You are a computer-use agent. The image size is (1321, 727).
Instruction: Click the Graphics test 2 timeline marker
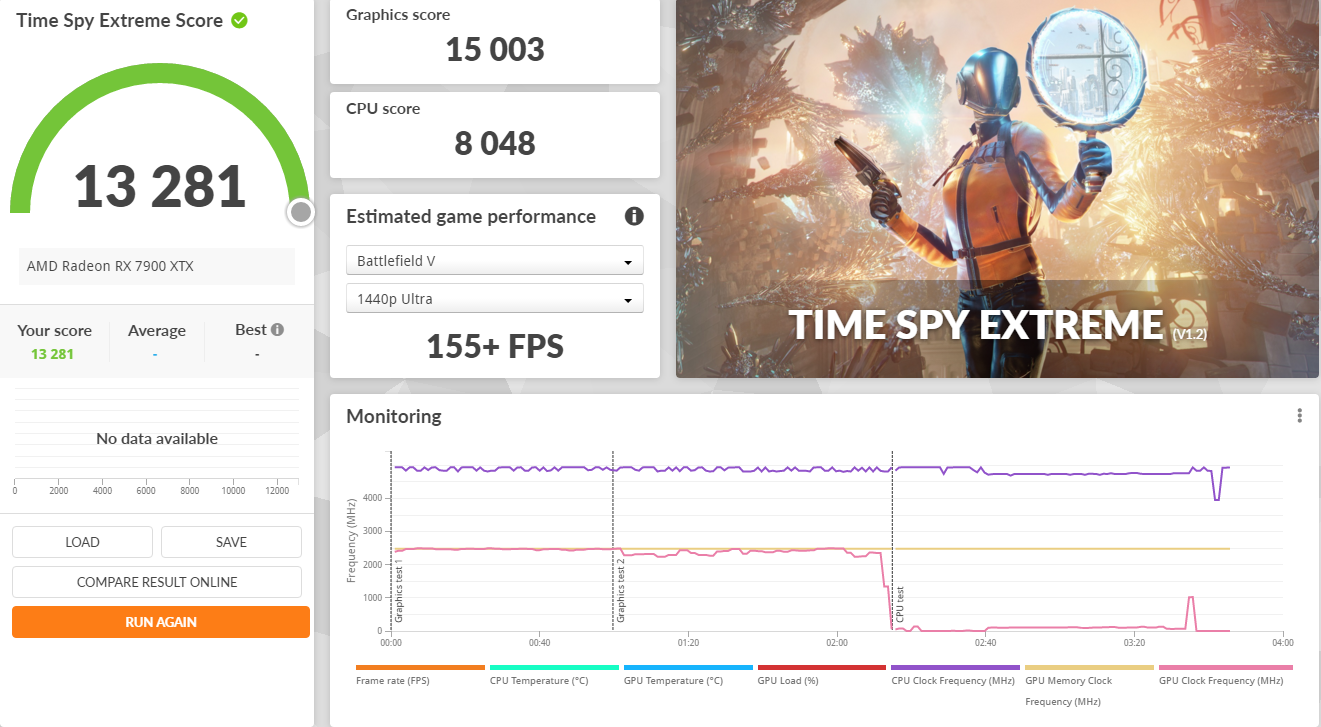(621, 591)
